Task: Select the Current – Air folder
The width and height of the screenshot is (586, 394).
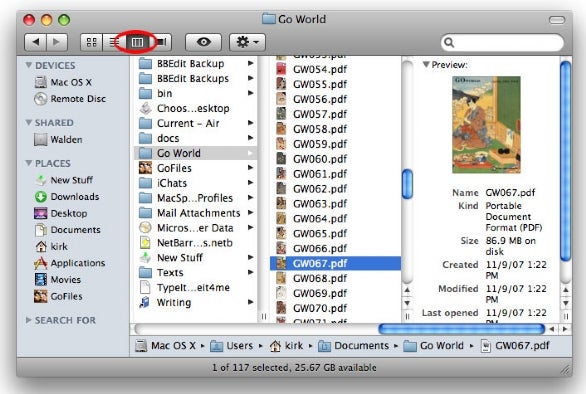Action: pos(196,123)
